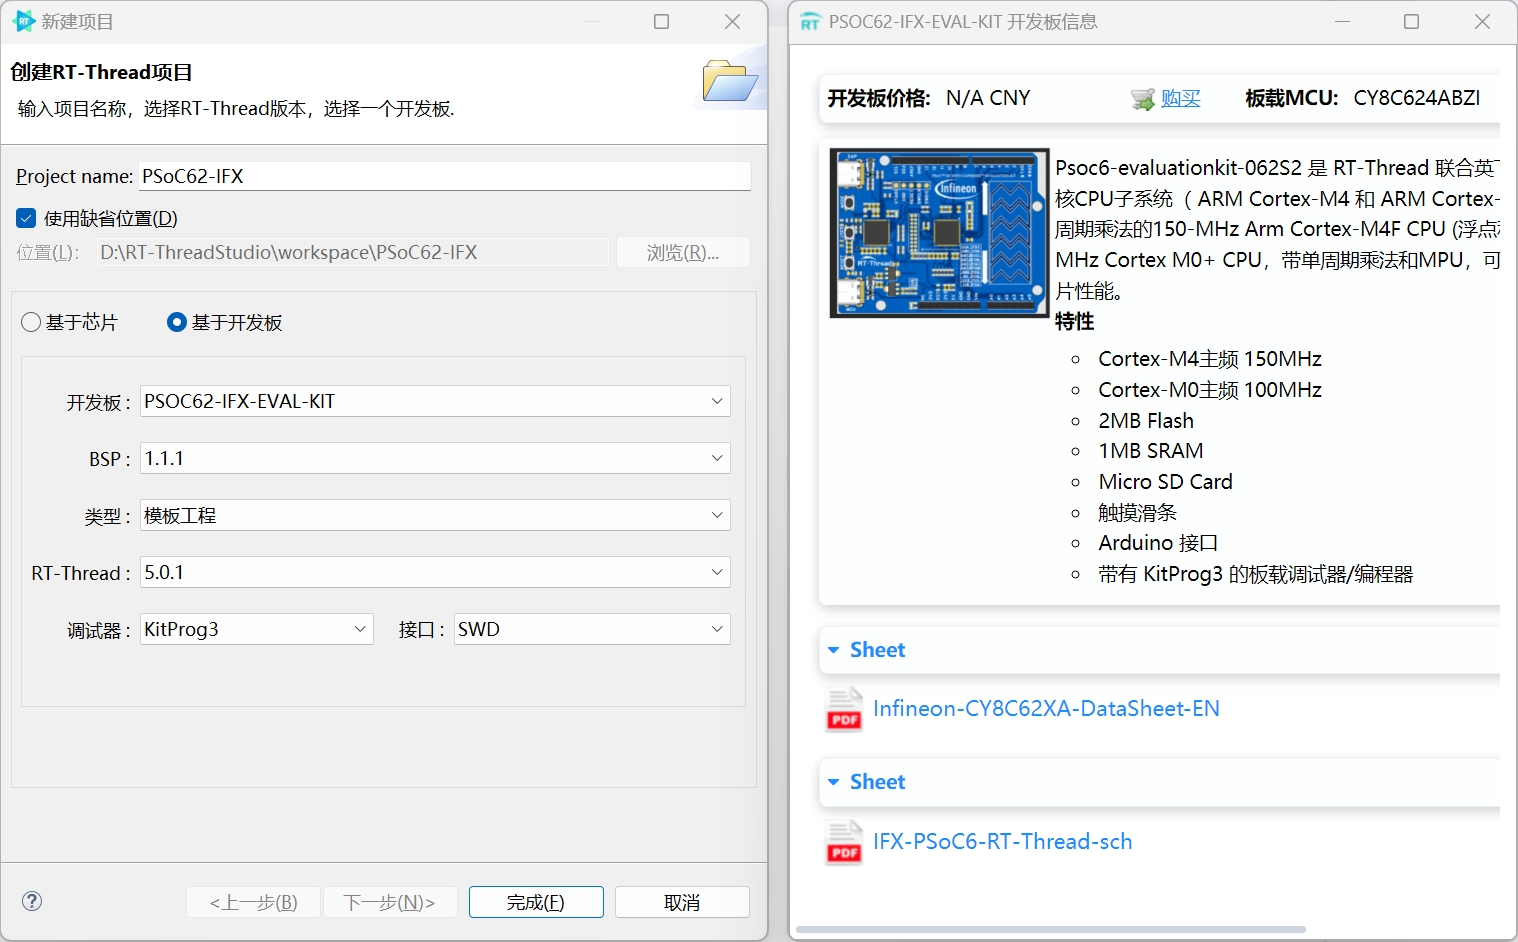Click the KitProg3 板载调试器/编程器 feature line
Image resolution: width=1518 pixels, height=942 pixels.
pos(1255,574)
